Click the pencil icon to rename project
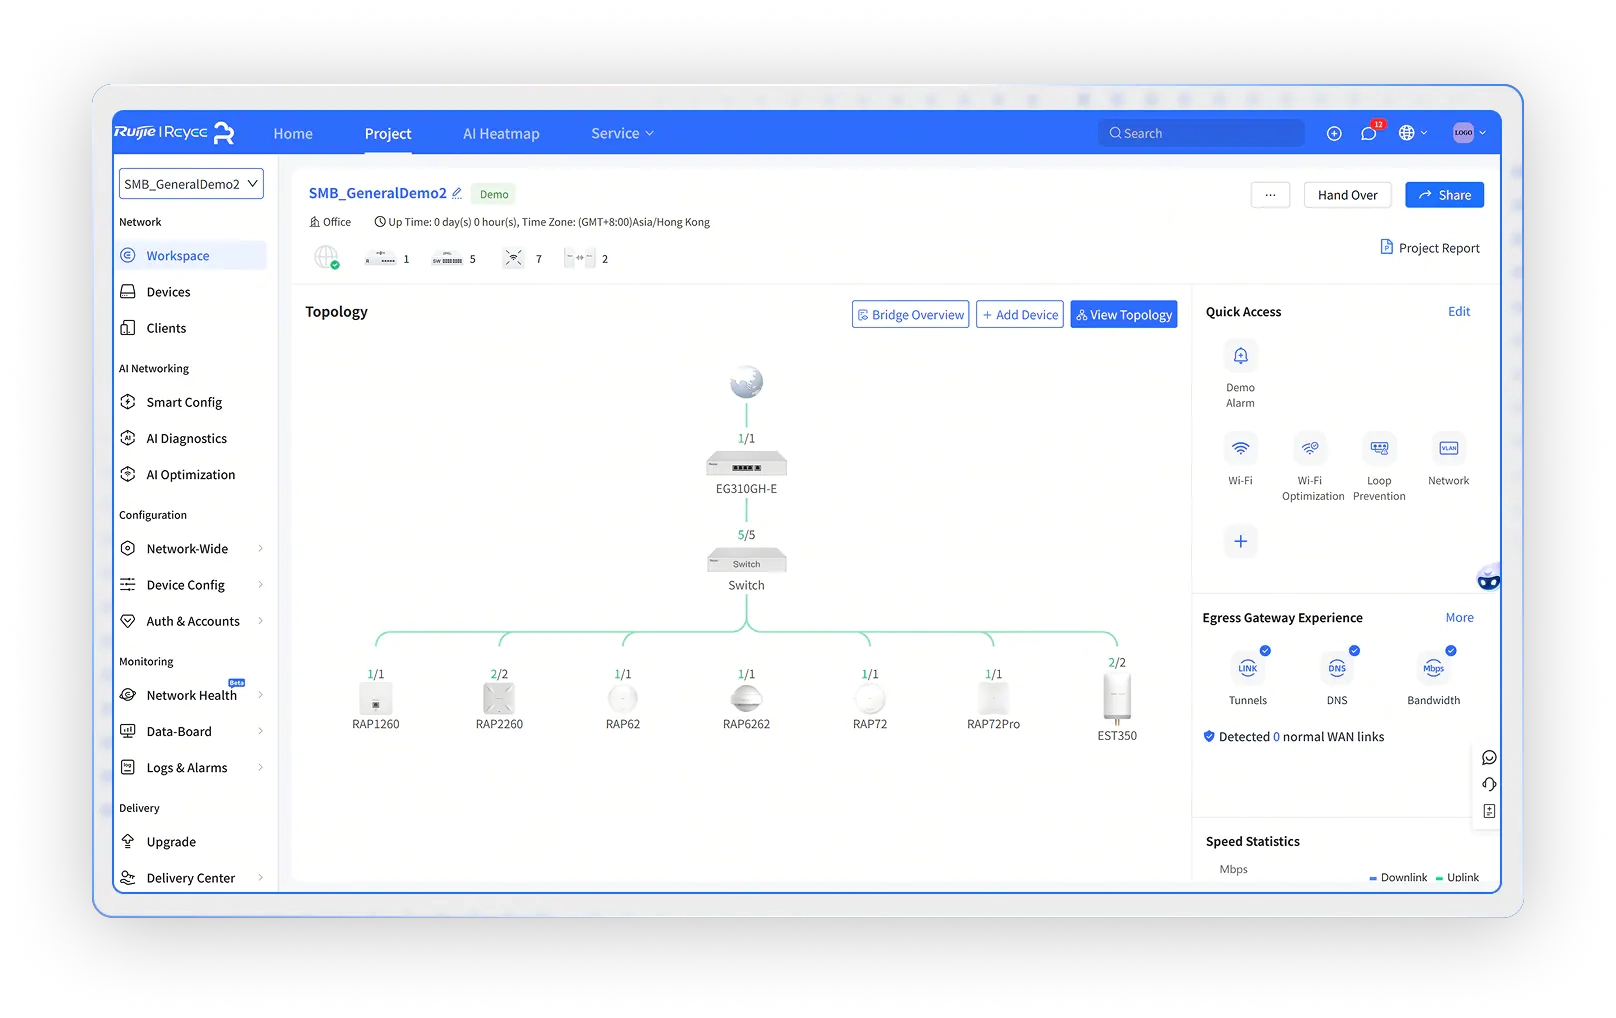 [457, 193]
